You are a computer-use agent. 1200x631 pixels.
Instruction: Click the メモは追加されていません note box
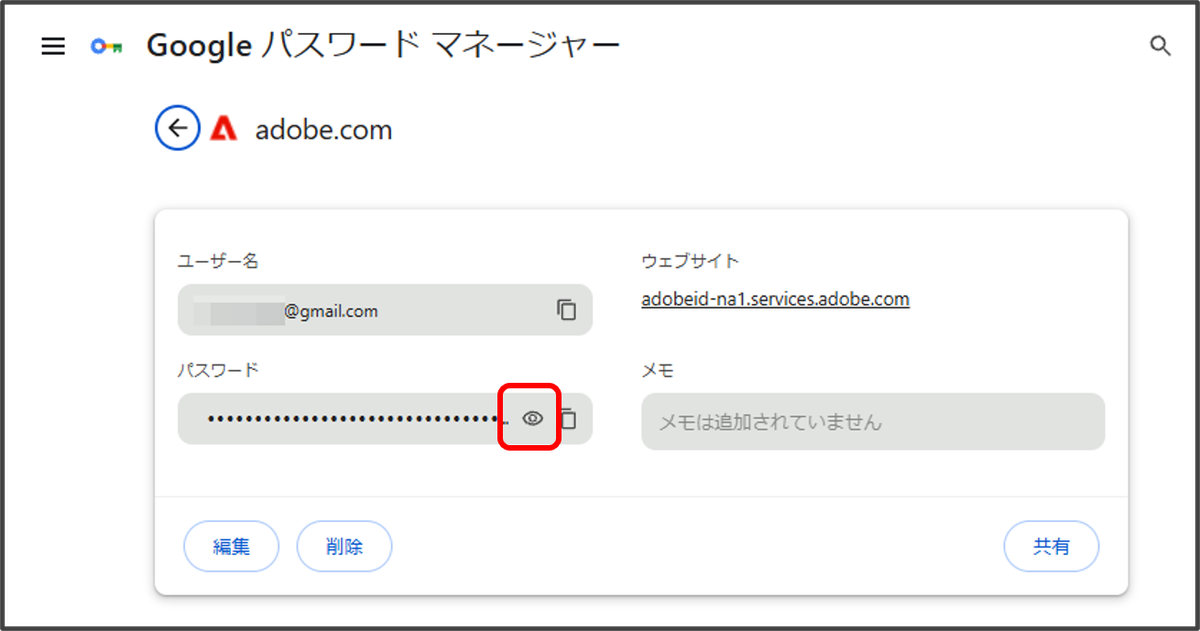point(873,421)
